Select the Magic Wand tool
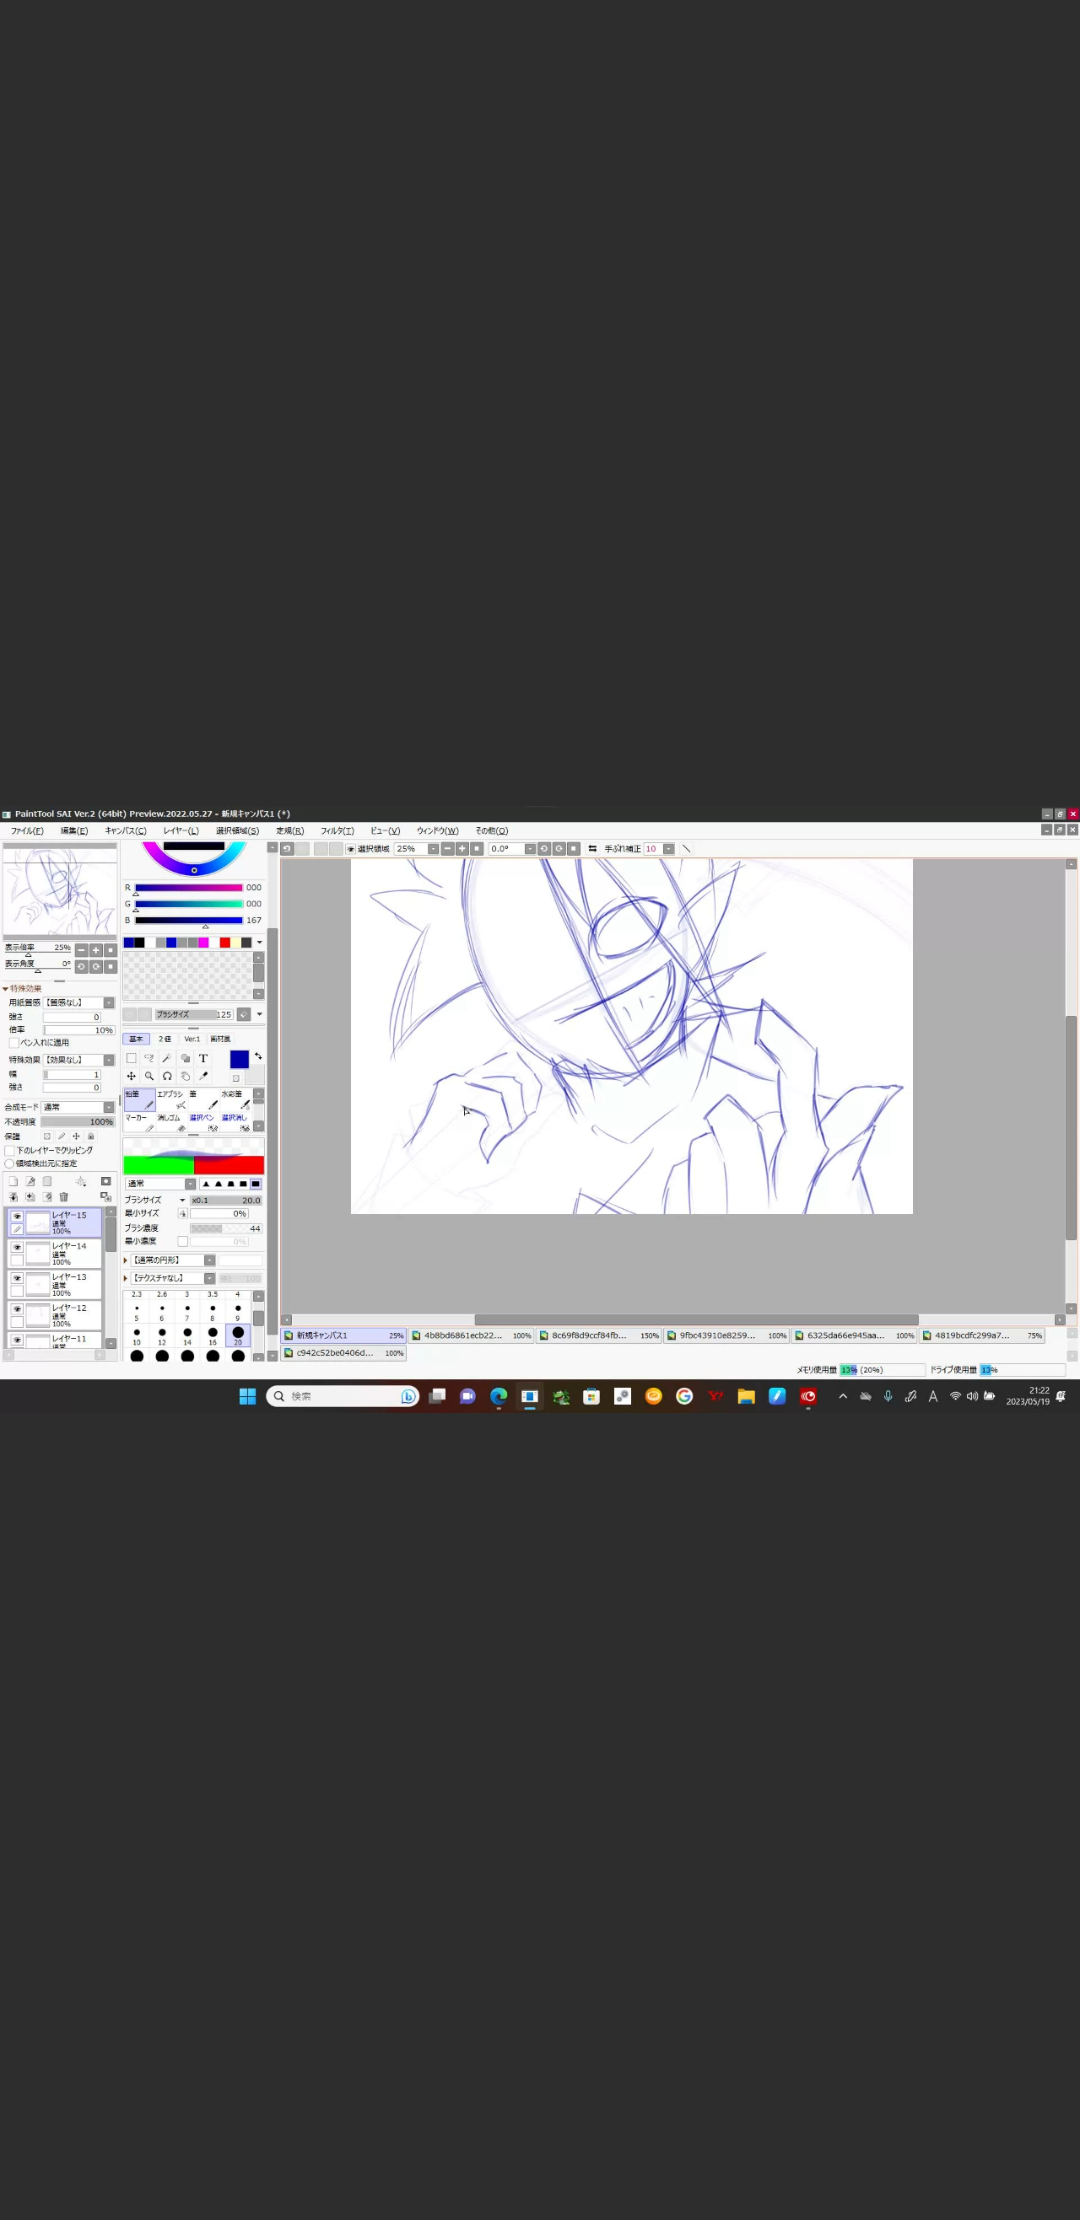The height and width of the screenshot is (2220, 1080). 167,1058
